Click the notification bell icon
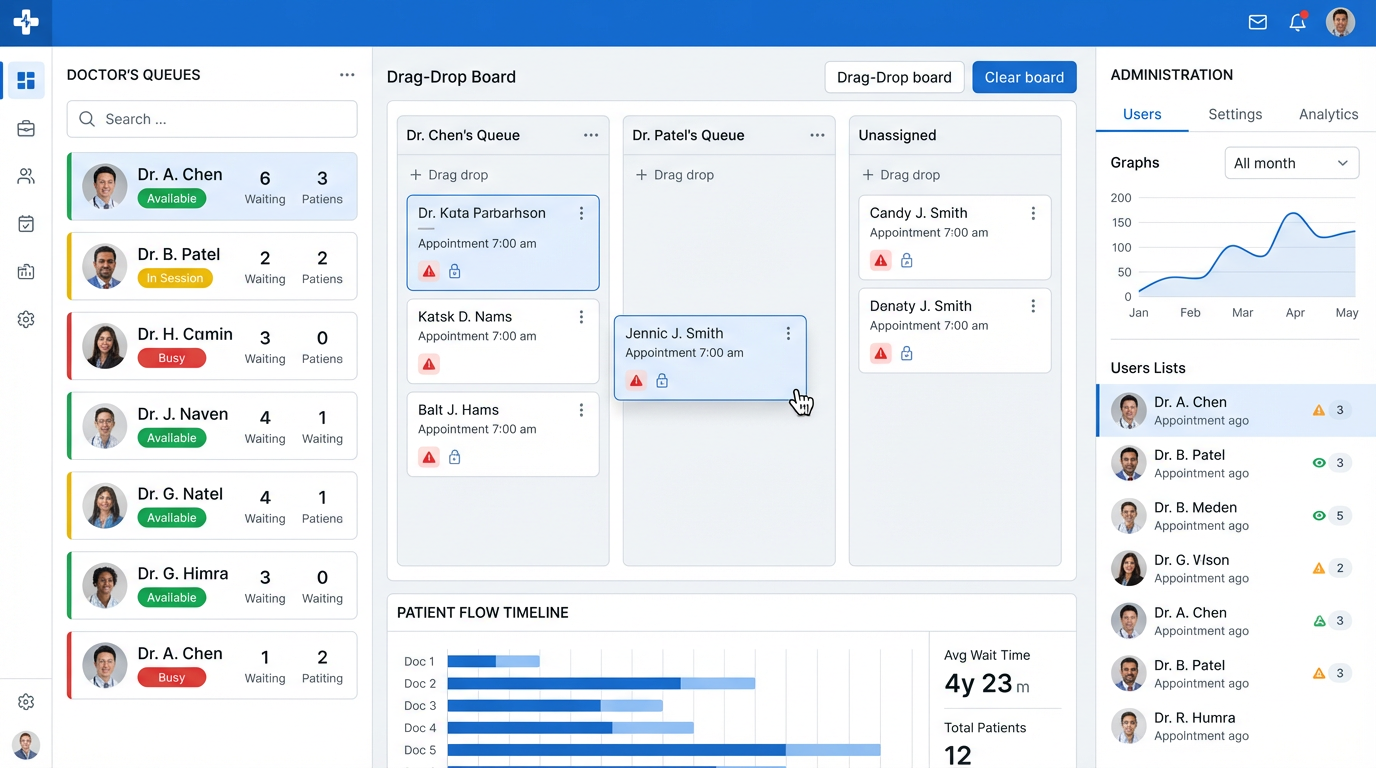The height and width of the screenshot is (768, 1376). pos(1297,22)
